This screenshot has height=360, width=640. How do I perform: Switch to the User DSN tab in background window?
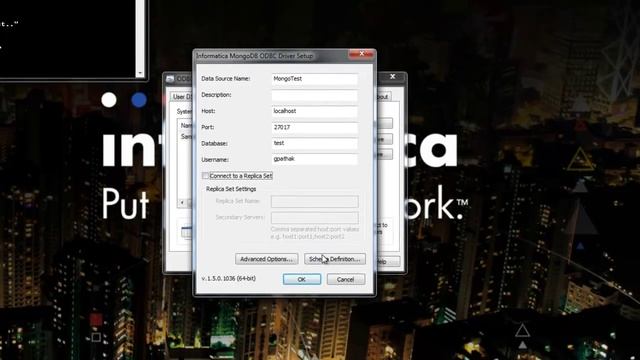(x=182, y=97)
